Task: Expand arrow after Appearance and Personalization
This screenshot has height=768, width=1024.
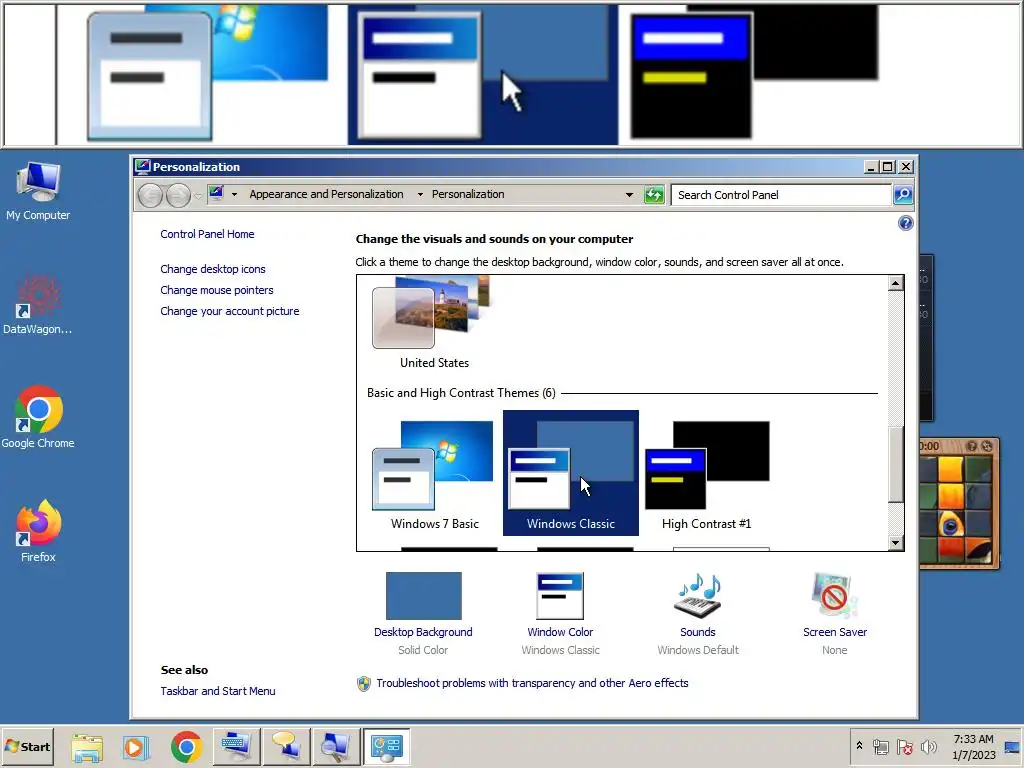Action: point(420,194)
